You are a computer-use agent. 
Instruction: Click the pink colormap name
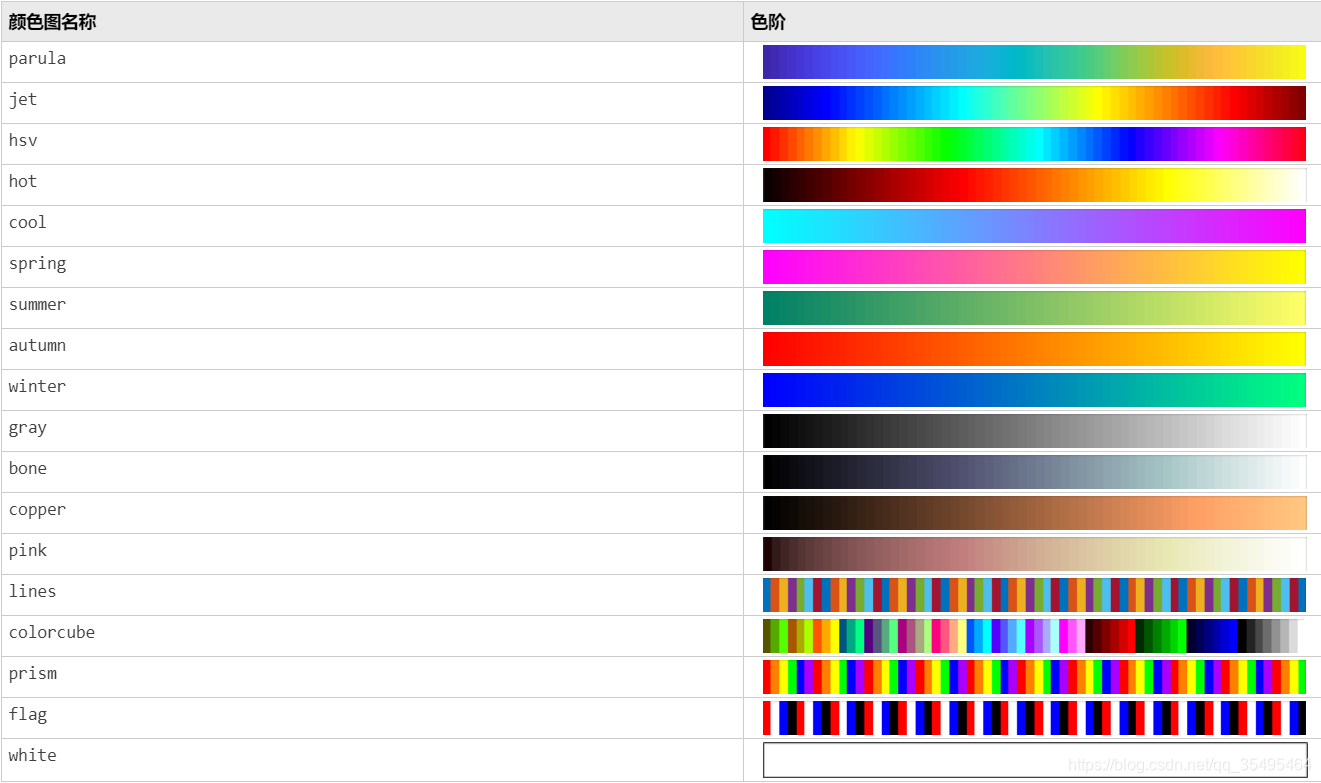click(28, 551)
